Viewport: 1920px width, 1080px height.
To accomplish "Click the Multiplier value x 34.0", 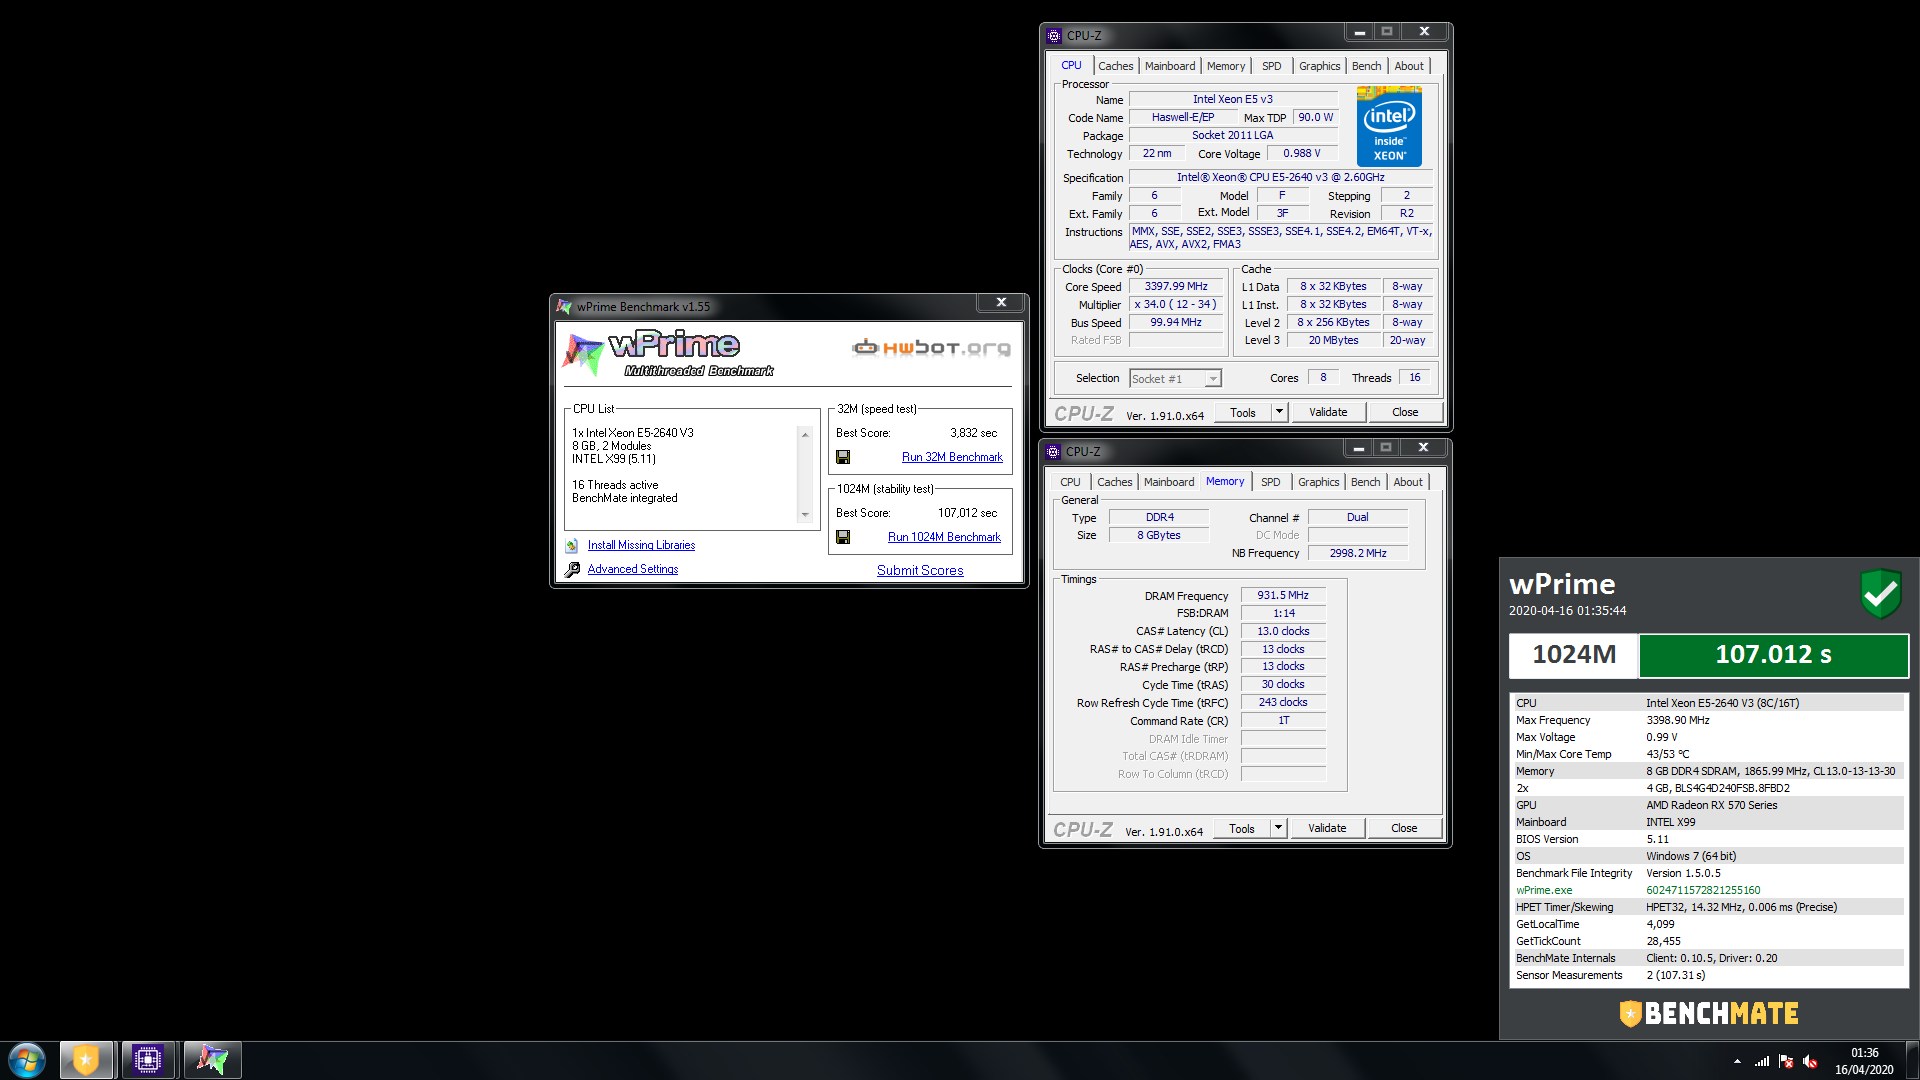I will tap(1176, 304).
